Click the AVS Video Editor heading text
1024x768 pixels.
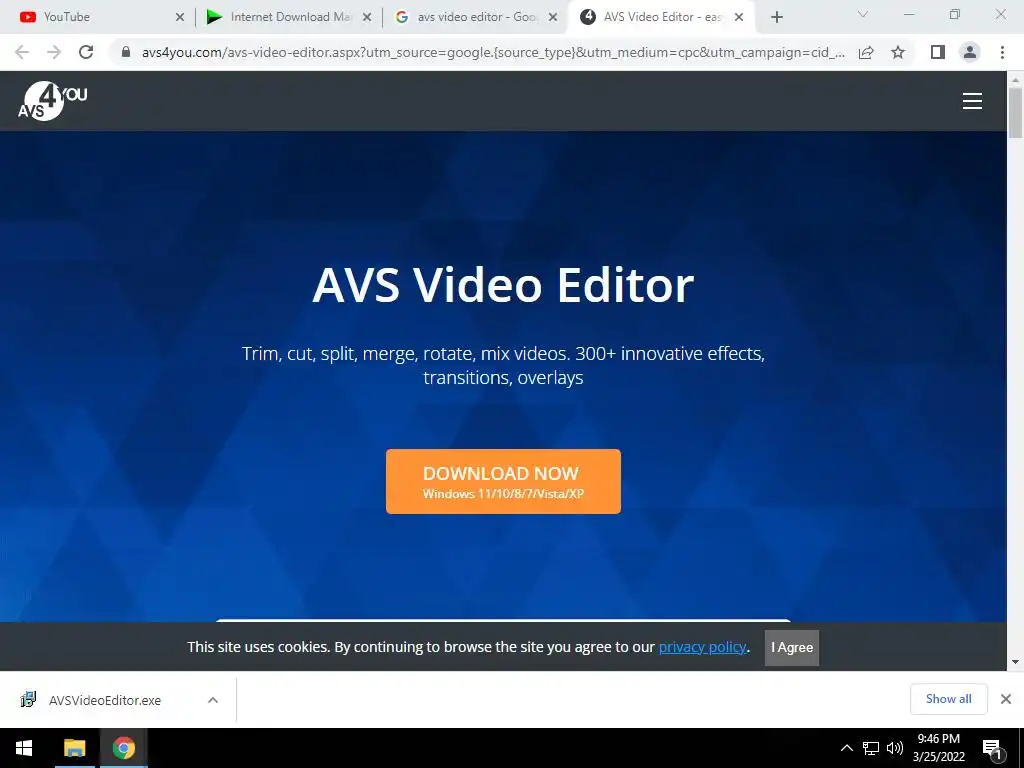(x=503, y=285)
